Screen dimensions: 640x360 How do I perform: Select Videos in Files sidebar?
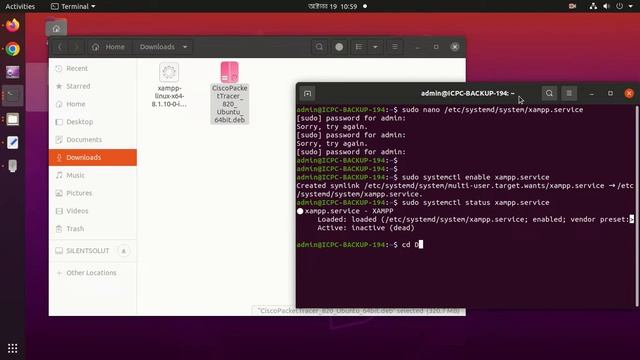[x=93, y=211]
